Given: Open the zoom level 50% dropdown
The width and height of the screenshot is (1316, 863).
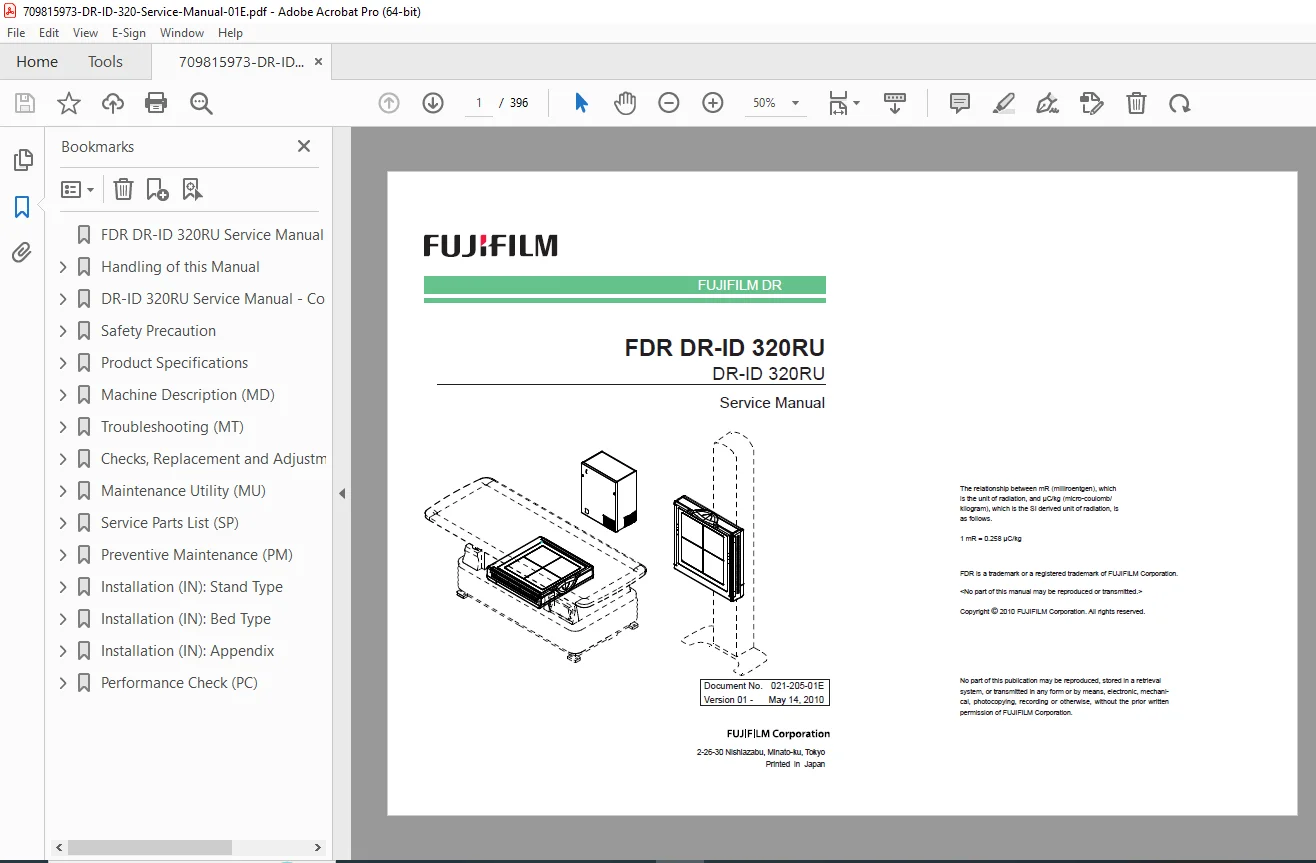Looking at the screenshot, I should click(x=775, y=103).
